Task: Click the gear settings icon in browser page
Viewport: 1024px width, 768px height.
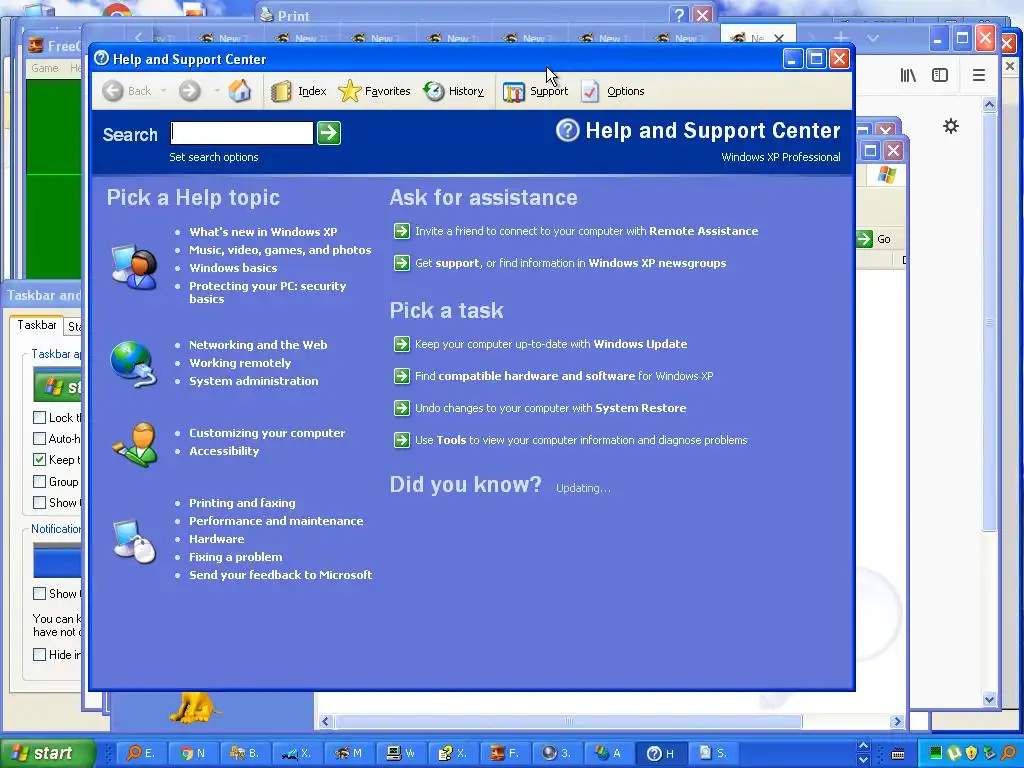Action: click(951, 126)
